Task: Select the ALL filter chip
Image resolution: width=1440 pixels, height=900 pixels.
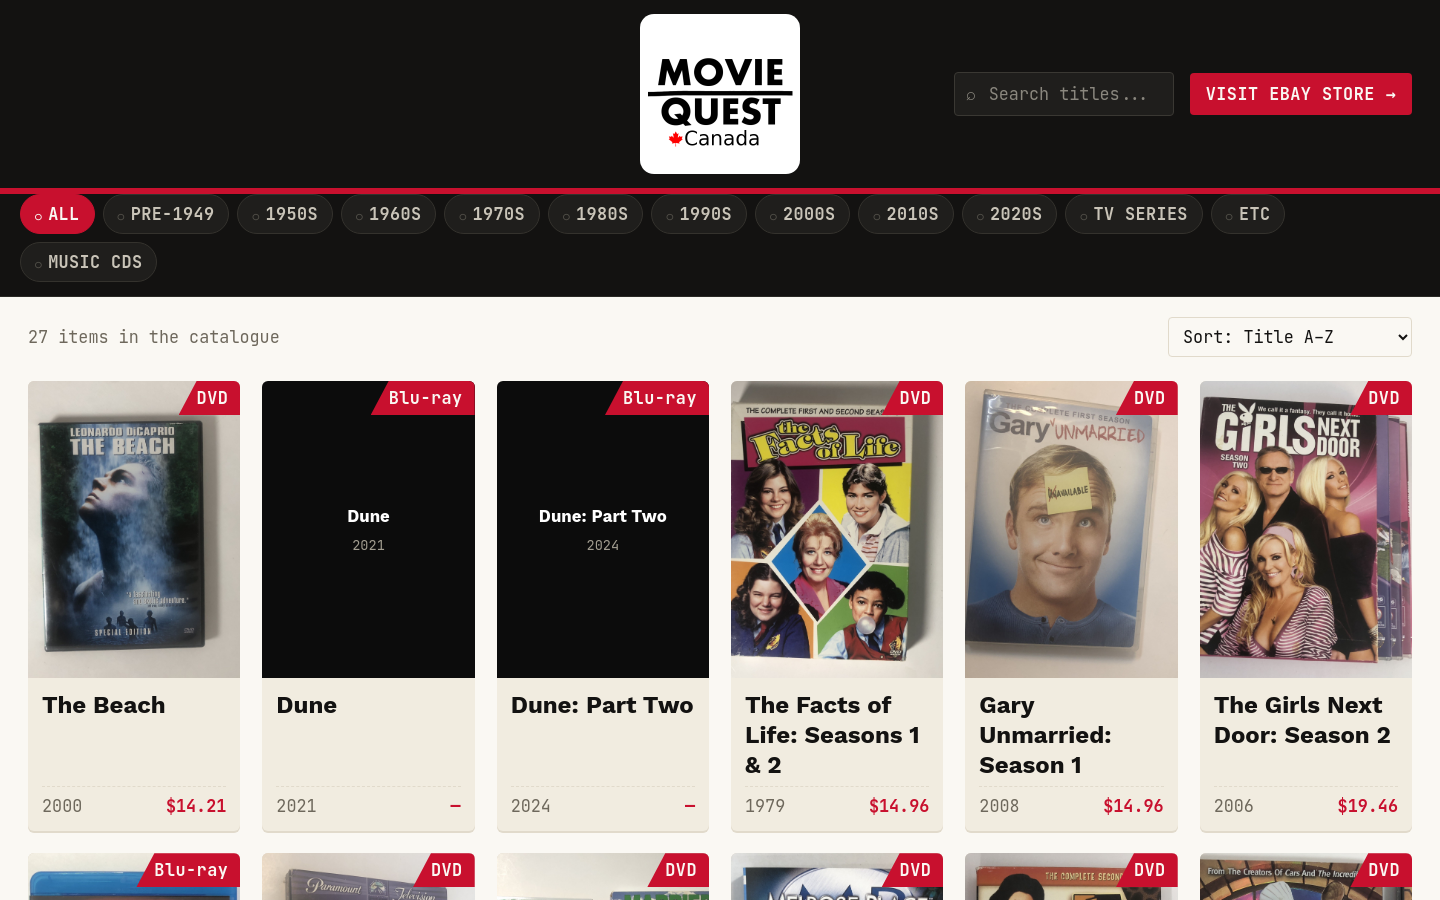Action: (57, 214)
